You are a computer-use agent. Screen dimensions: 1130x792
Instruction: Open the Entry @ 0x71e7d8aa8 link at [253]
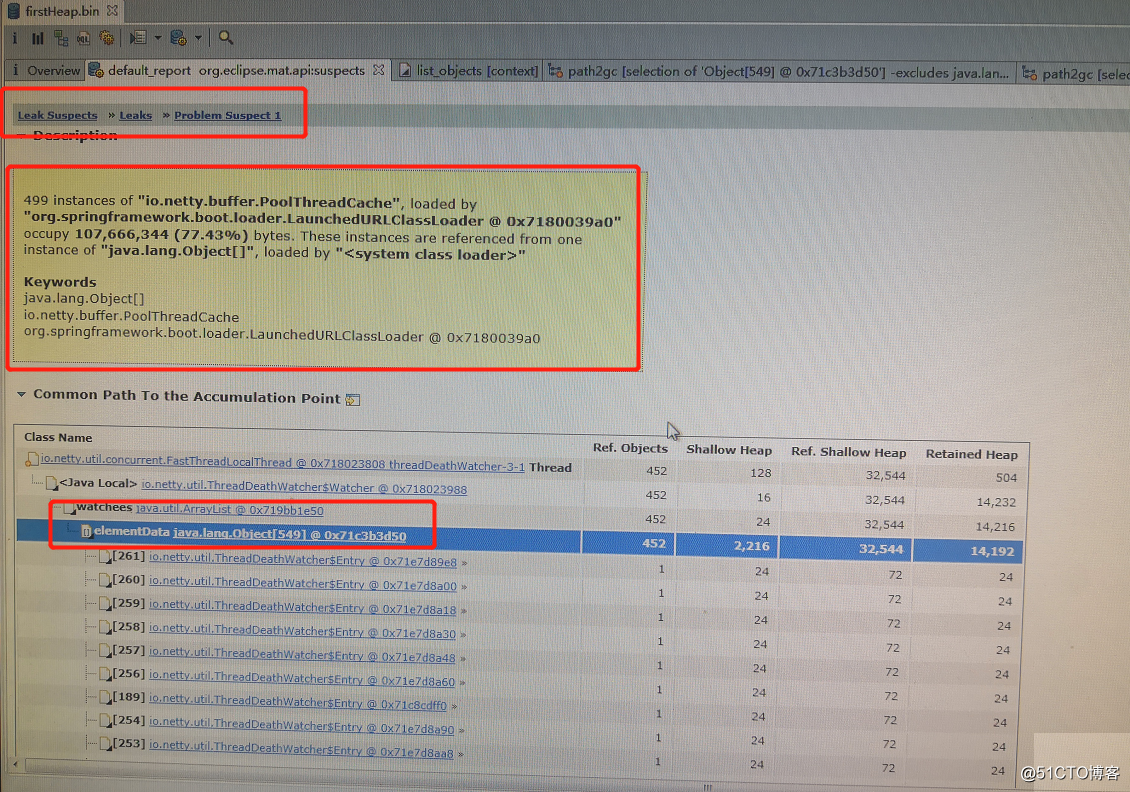(301, 749)
